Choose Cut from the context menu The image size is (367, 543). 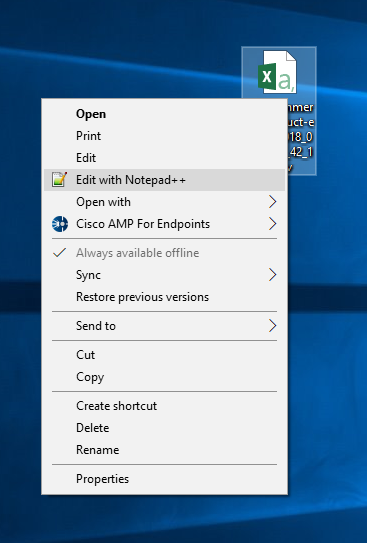pyautogui.click(x=164, y=355)
